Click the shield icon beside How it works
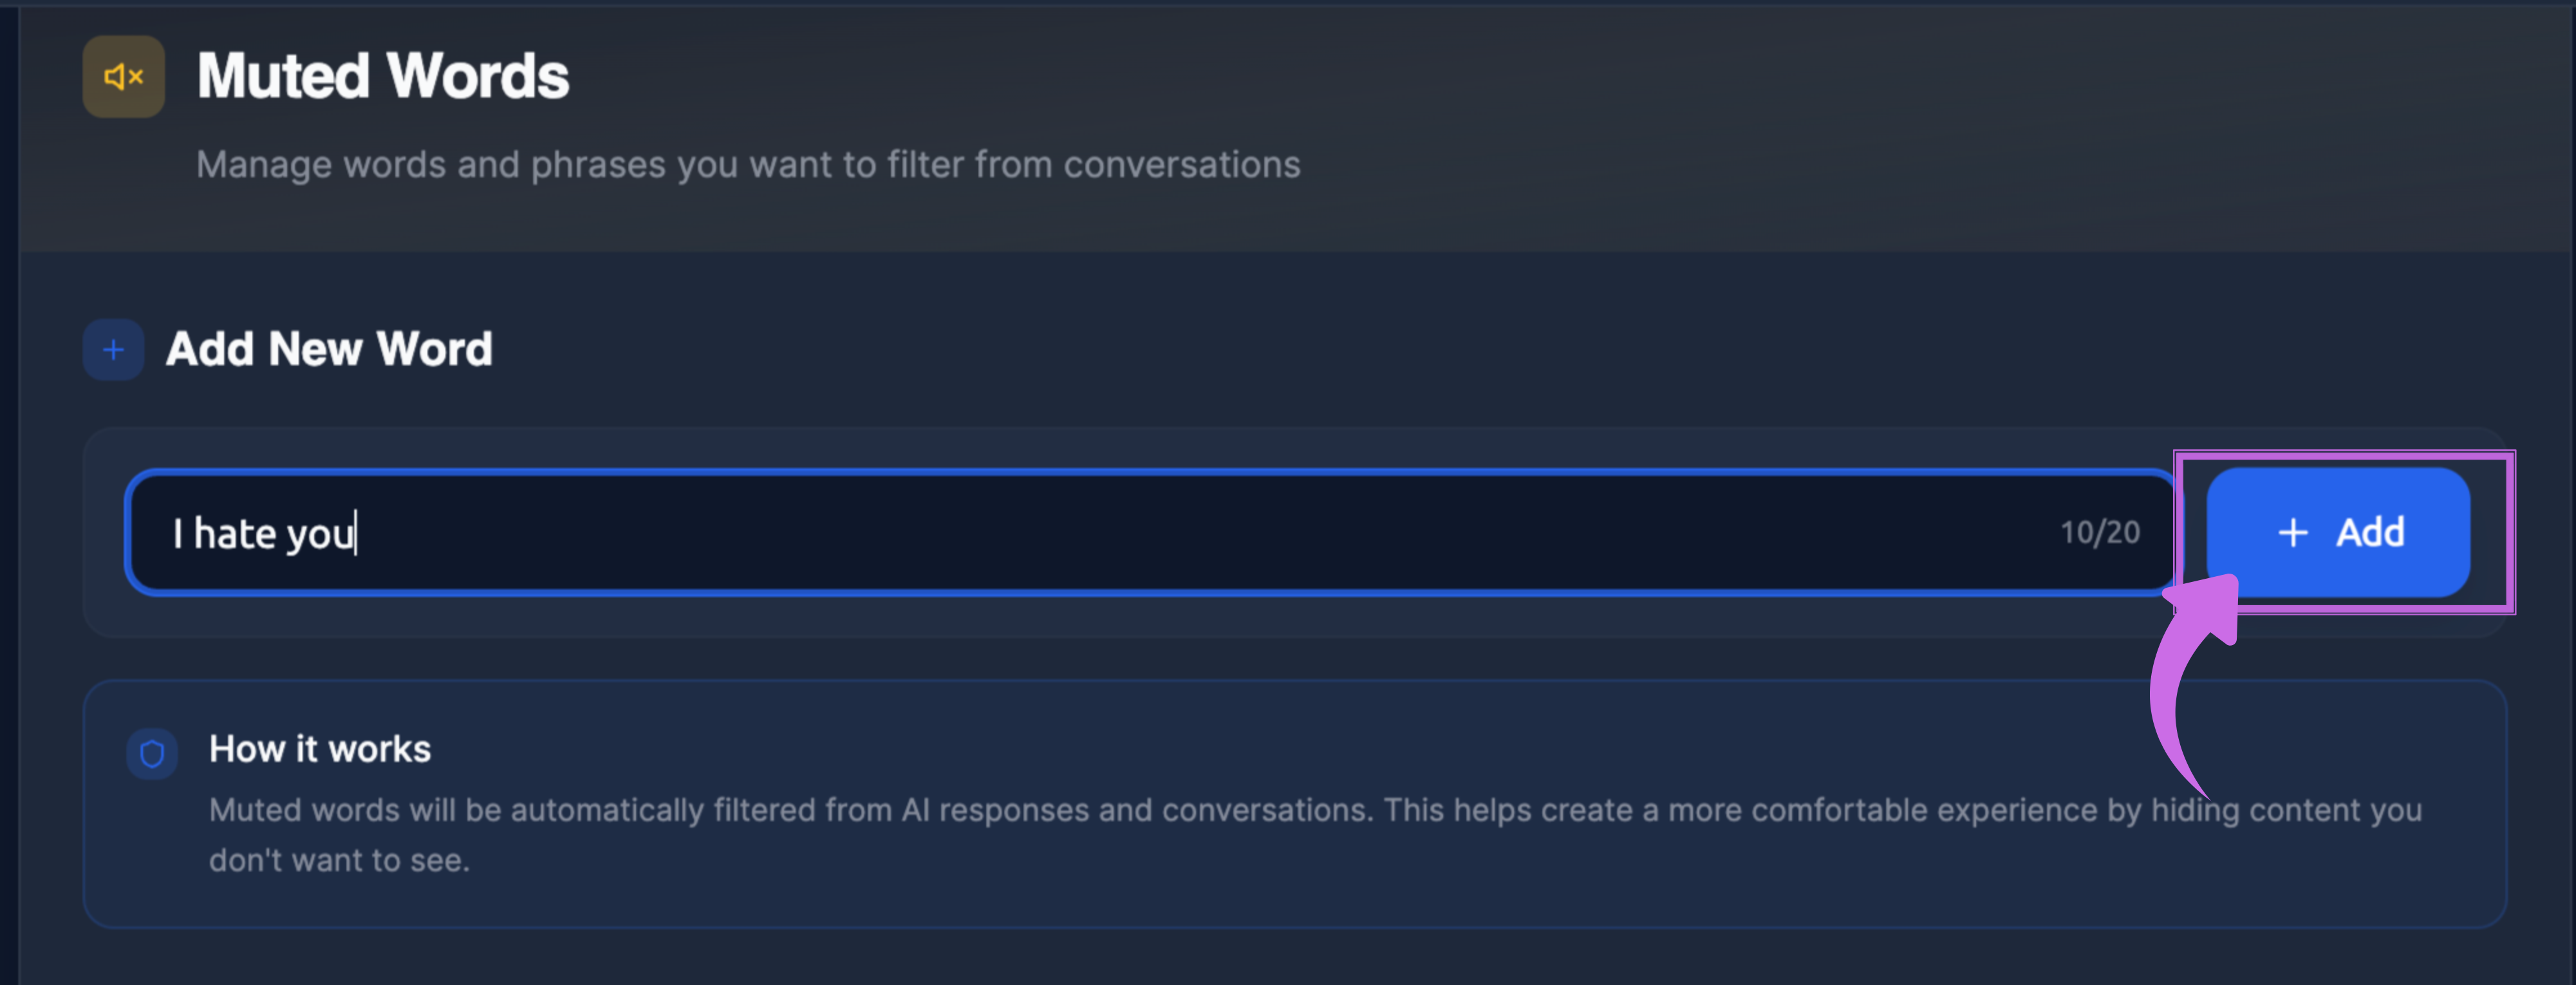The height and width of the screenshot is (985, 2576). [152, 753]
